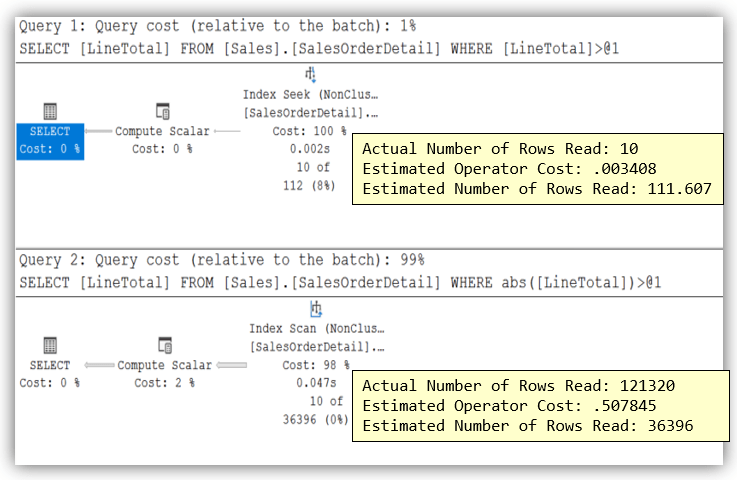Select the SELECT operator icon in Query 2
The height and width of the screenshot is (480, 737).
[50, 346]
